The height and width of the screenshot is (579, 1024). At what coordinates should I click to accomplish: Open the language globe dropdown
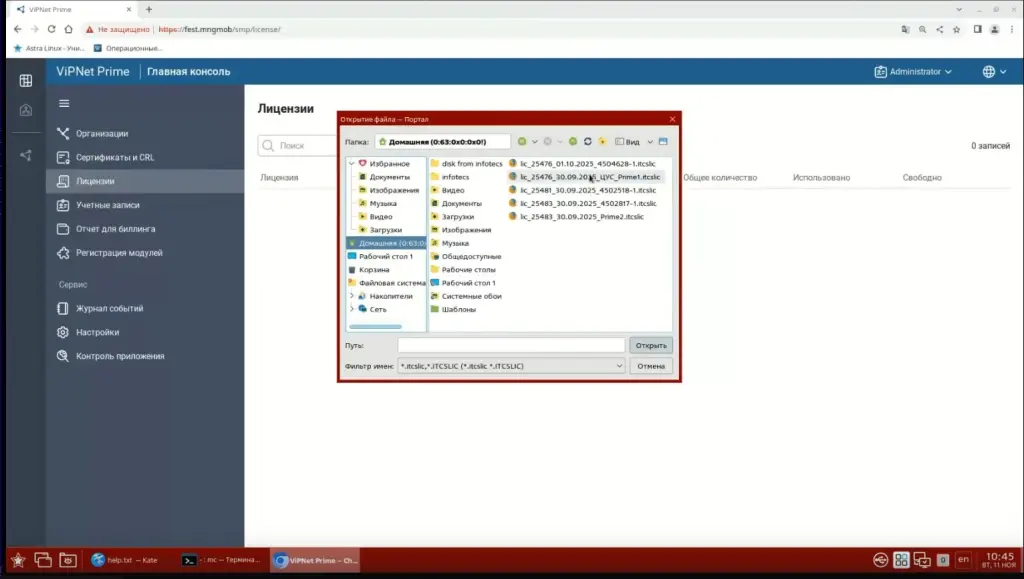[x=995, y=72]
